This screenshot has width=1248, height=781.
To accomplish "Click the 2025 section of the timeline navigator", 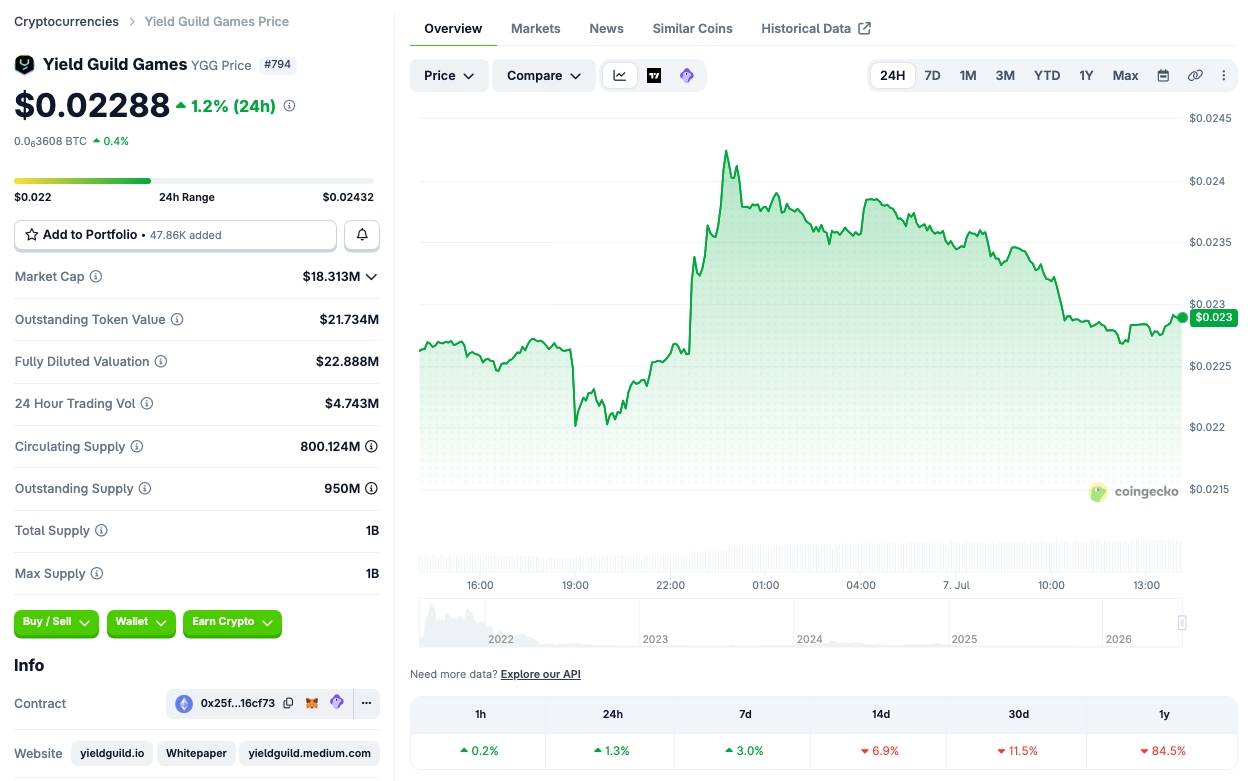I will point(1025,623).
